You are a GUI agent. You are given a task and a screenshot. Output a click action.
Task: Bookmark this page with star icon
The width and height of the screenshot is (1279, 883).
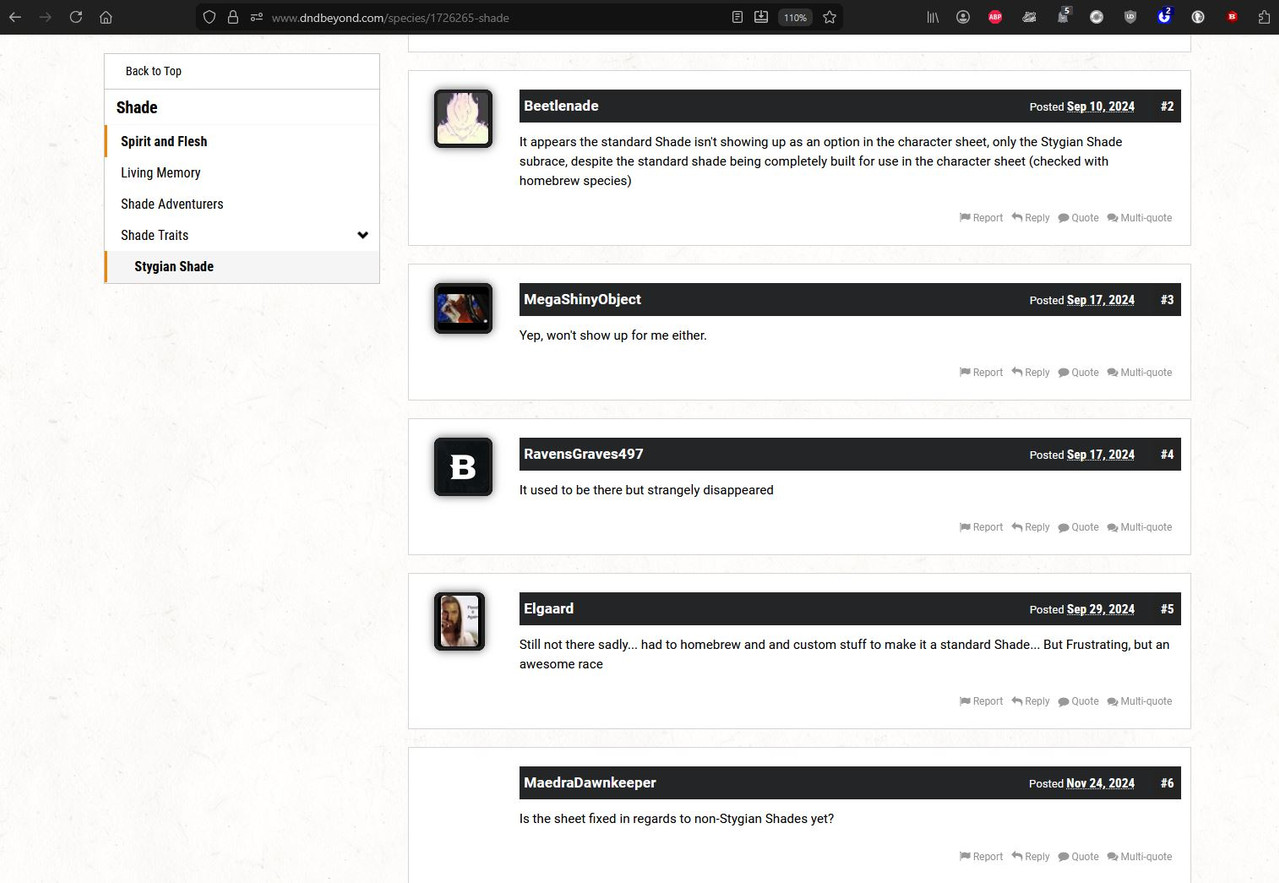(x=829, y=17)
